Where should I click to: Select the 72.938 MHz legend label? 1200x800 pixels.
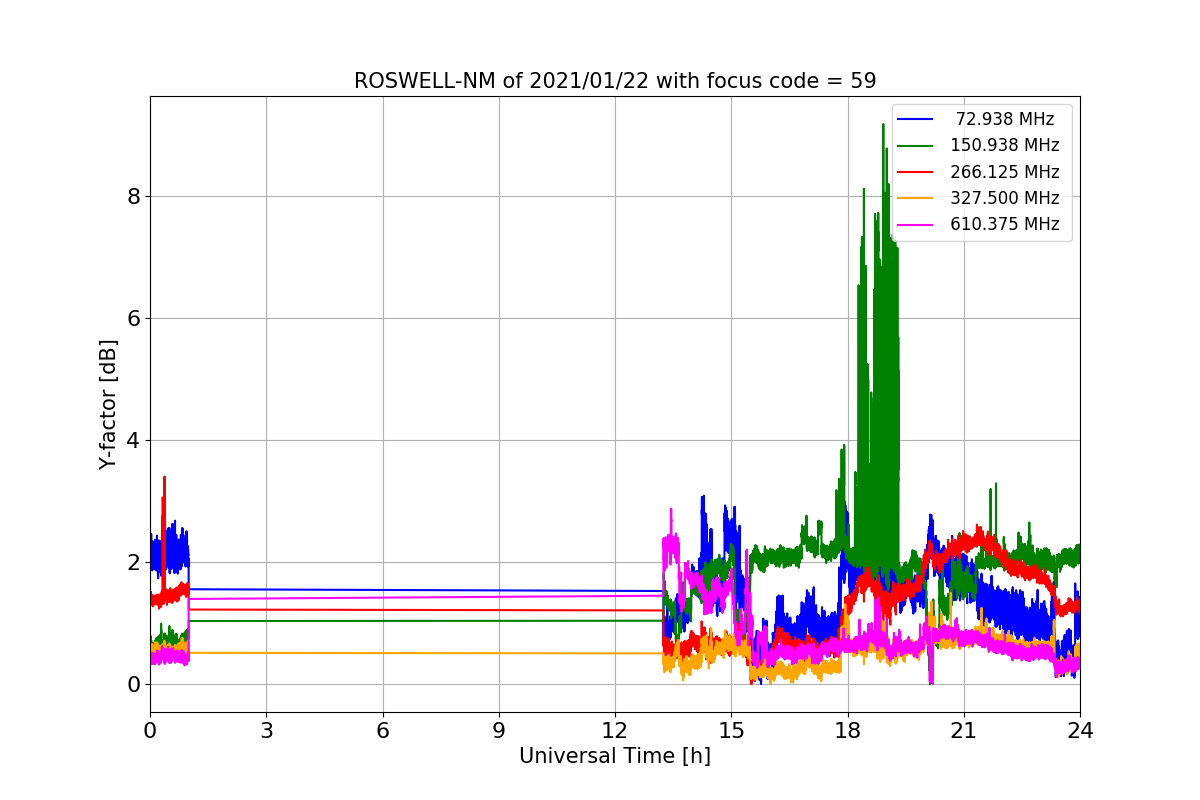click(1005, 119)
